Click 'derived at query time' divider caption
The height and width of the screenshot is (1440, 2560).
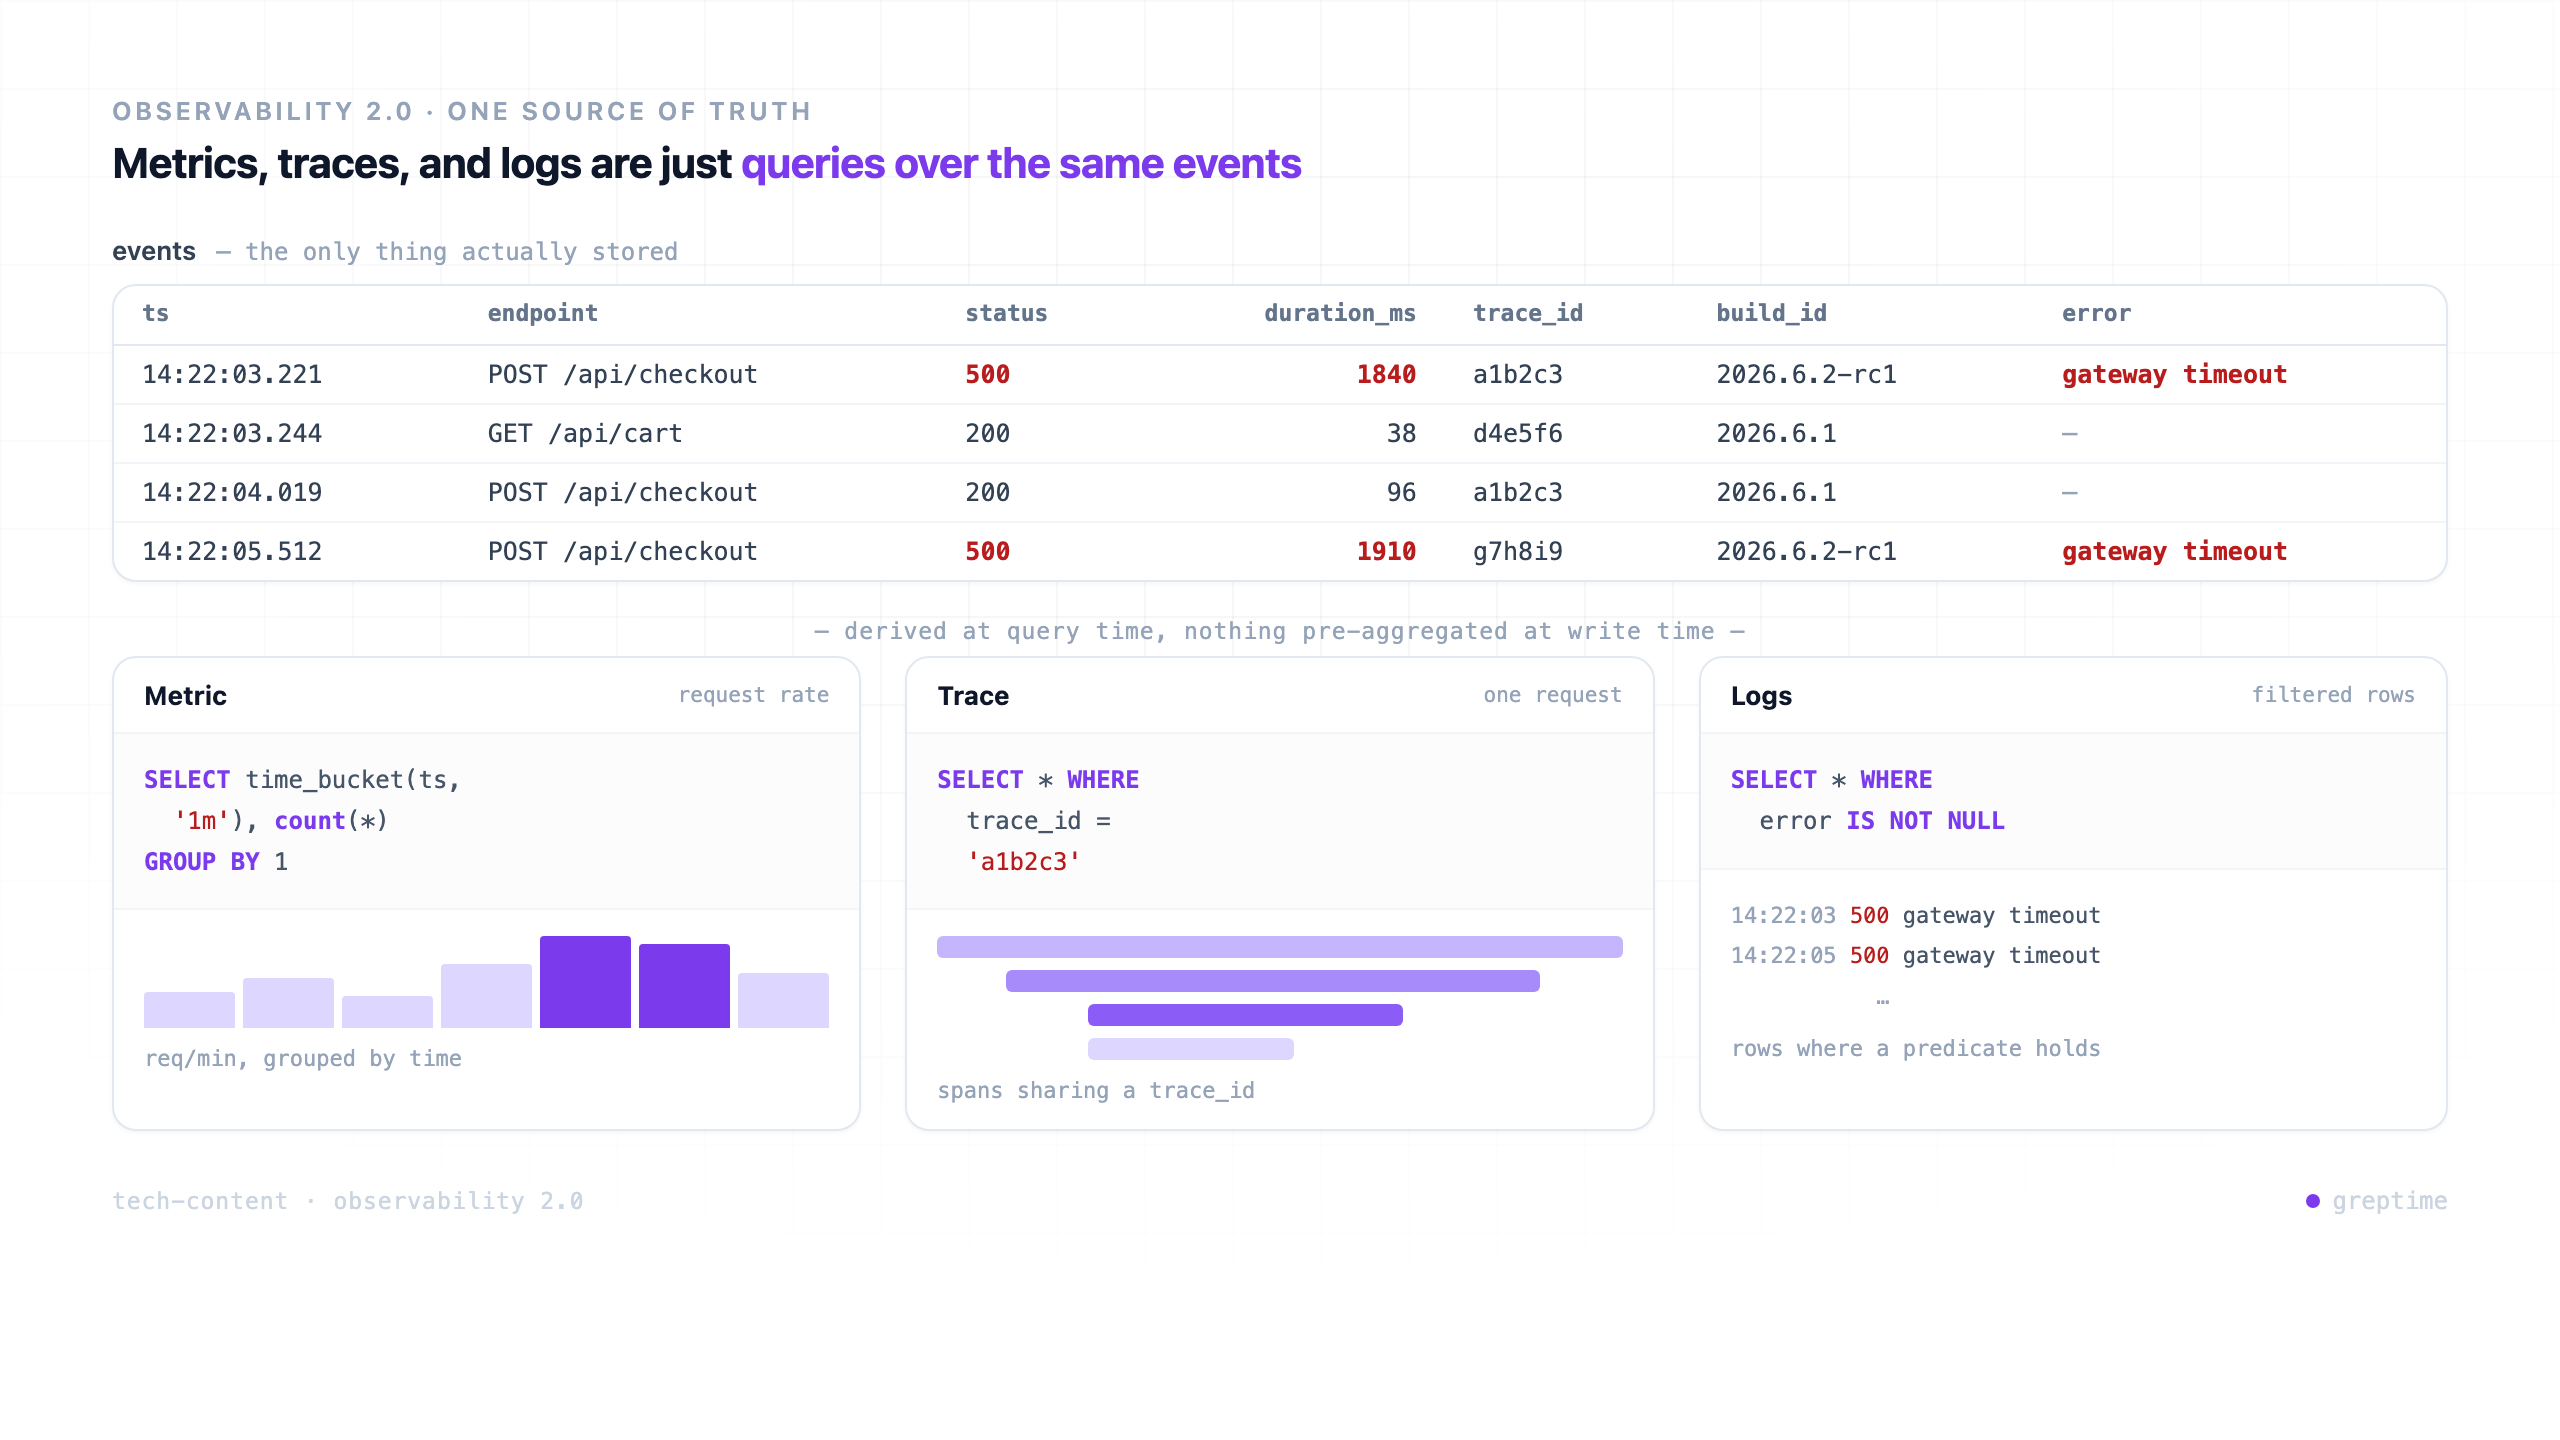(x=1280, y=631)
